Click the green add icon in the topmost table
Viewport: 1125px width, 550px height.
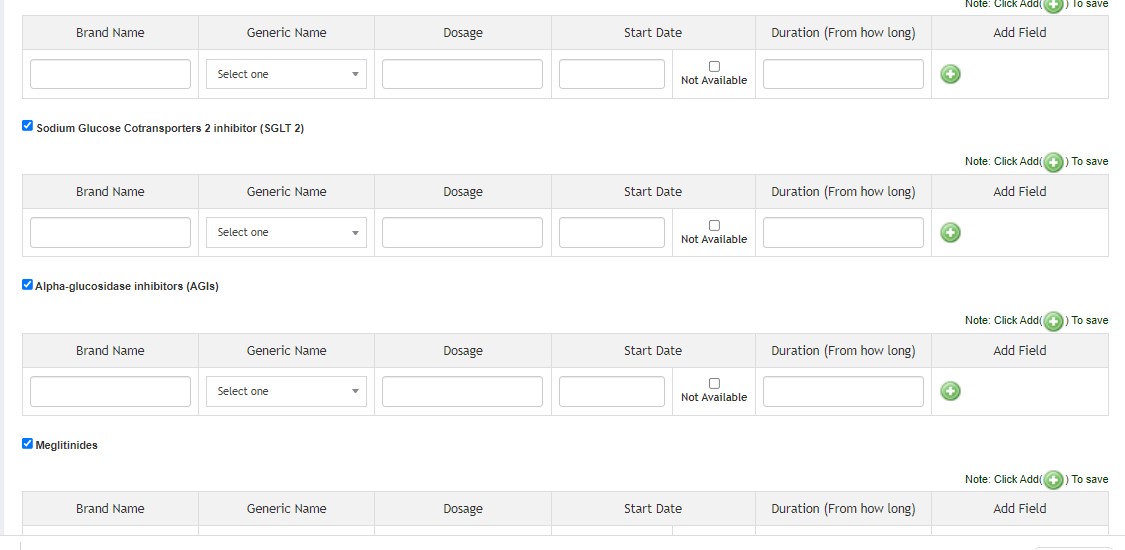point(951,74)
